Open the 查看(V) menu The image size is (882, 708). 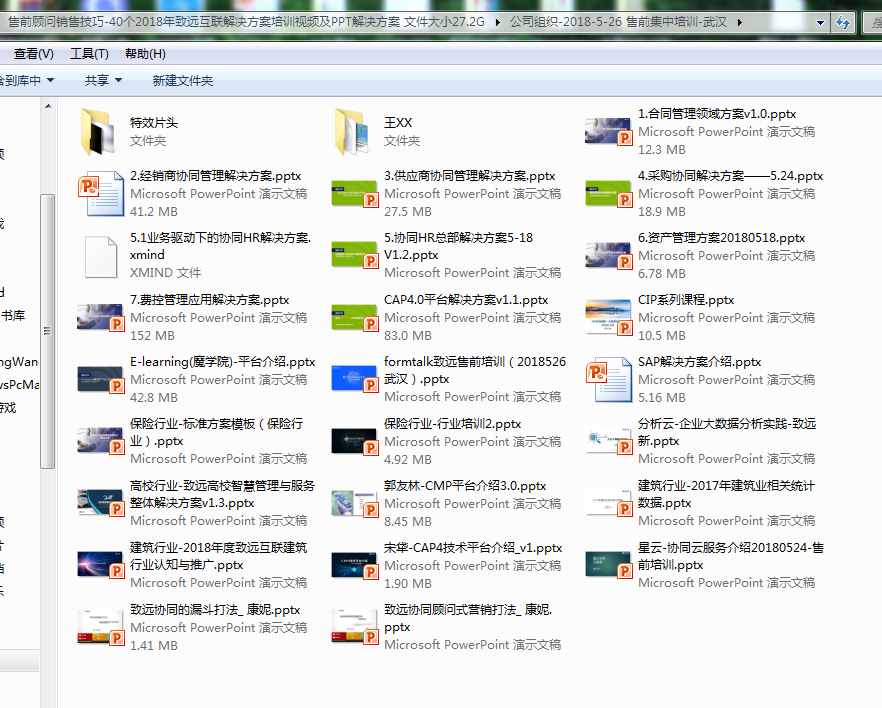click(33, 54)
